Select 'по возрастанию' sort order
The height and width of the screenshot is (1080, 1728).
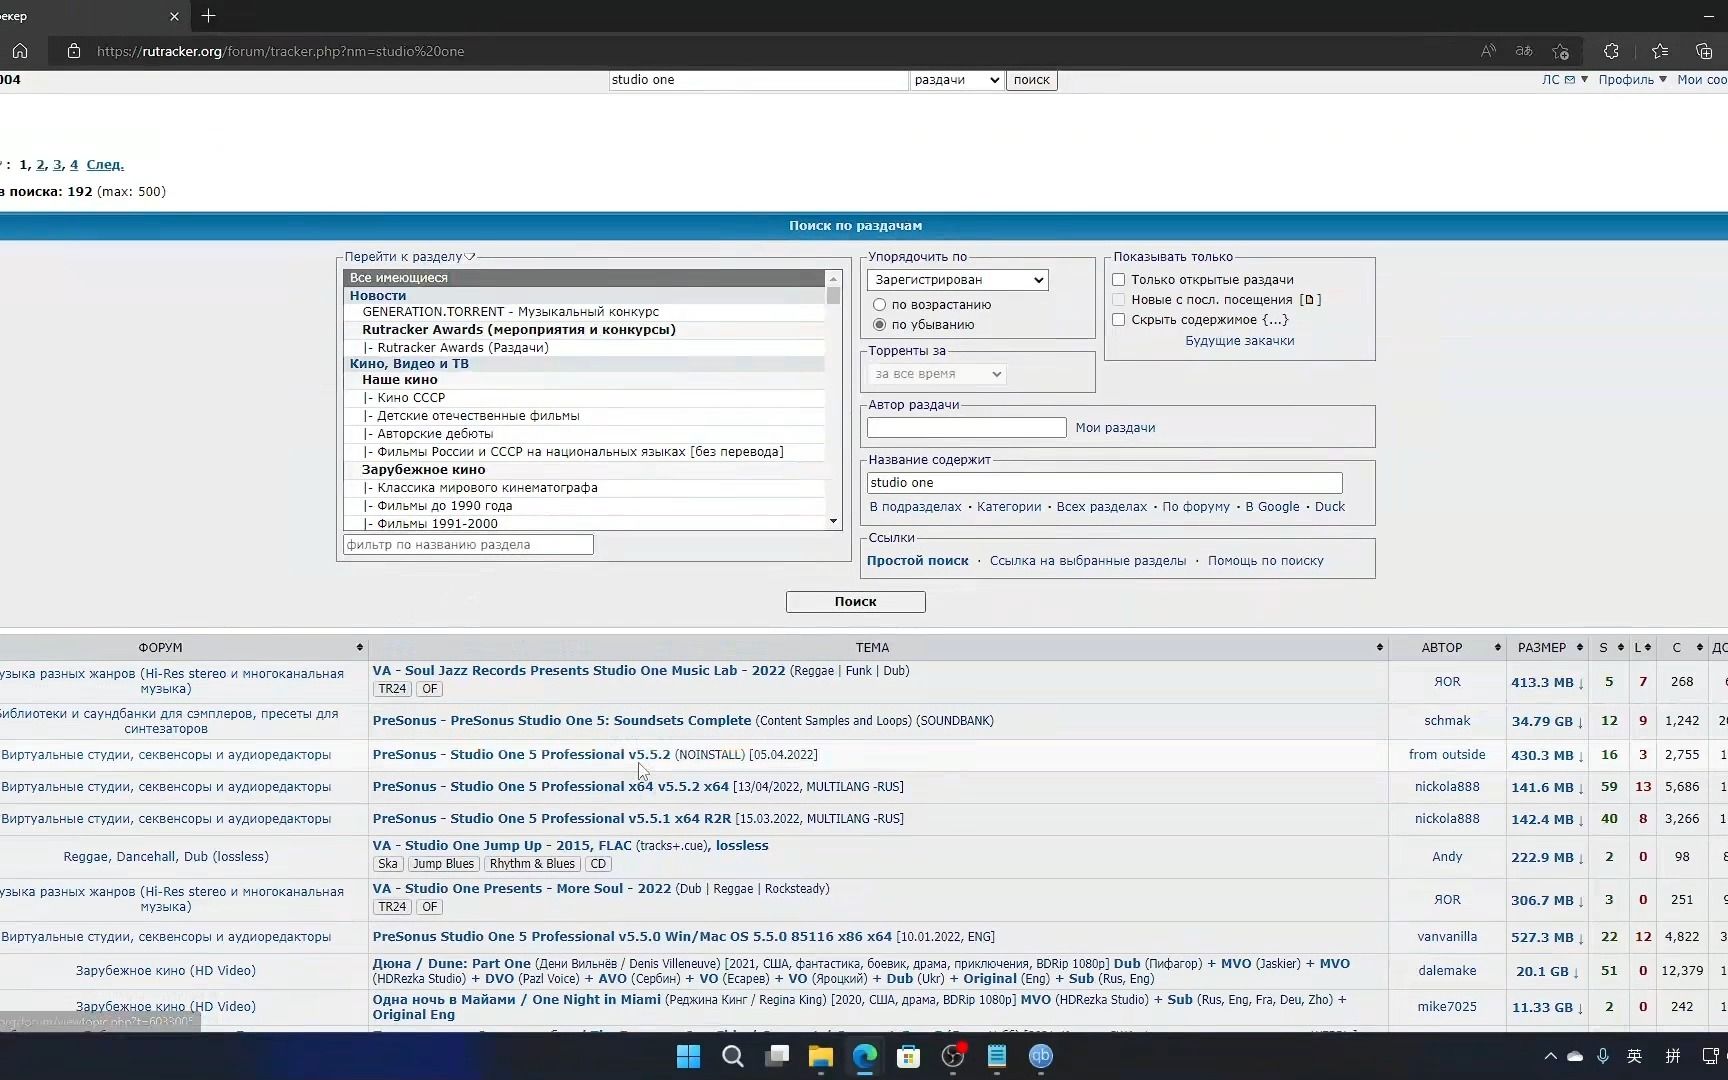(x=880, y=305)
